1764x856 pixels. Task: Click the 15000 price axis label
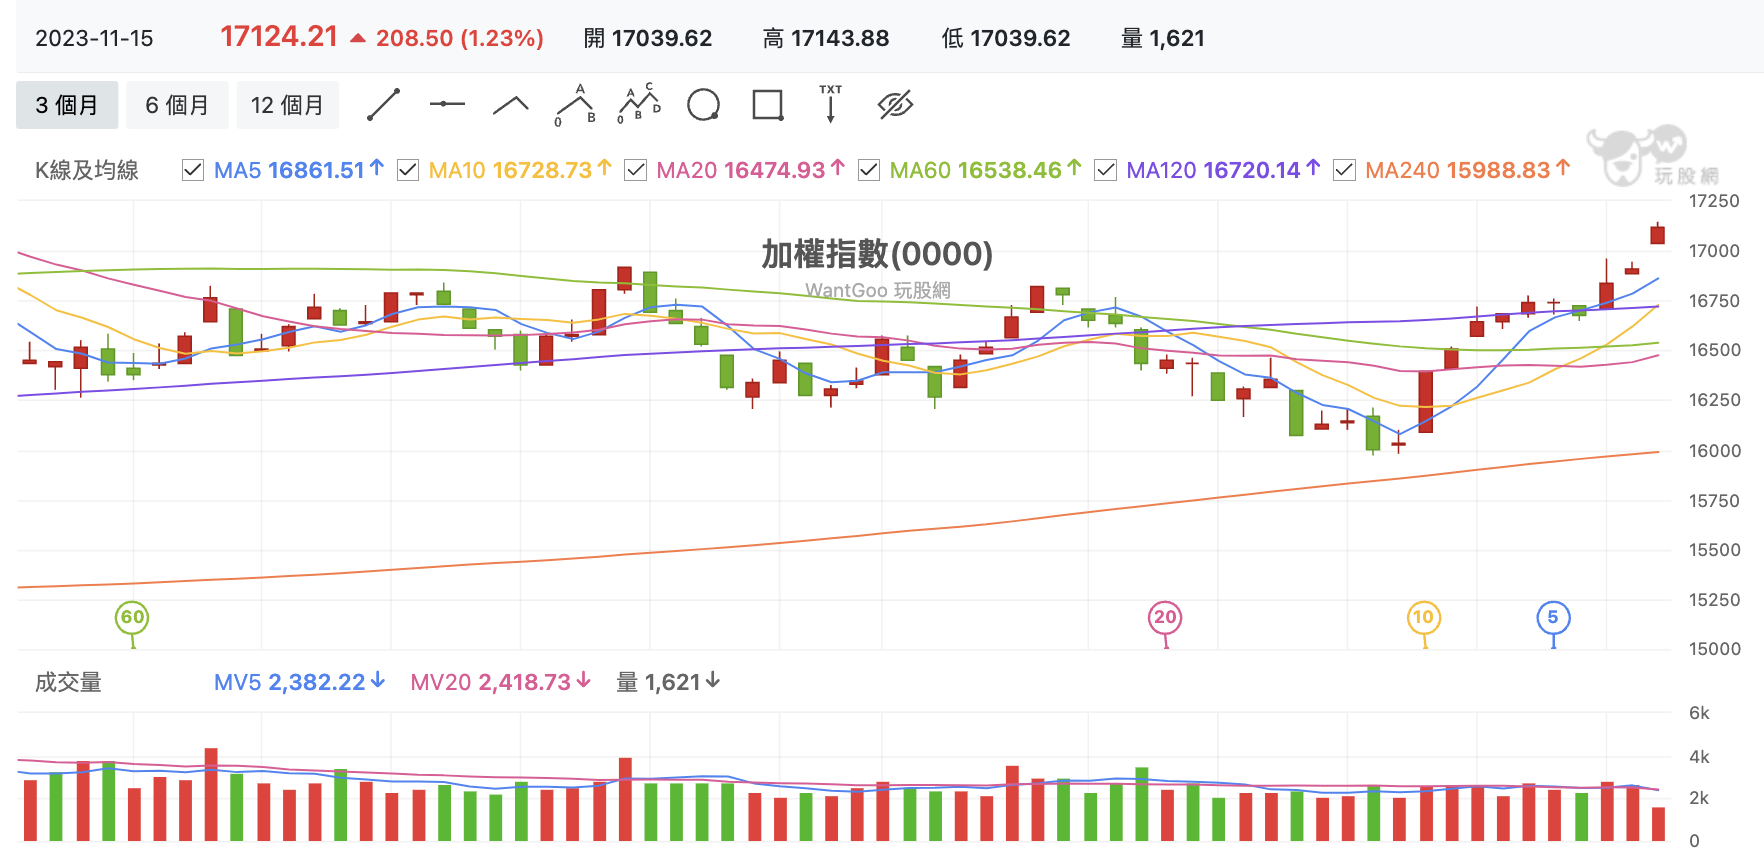[1714, 649]
